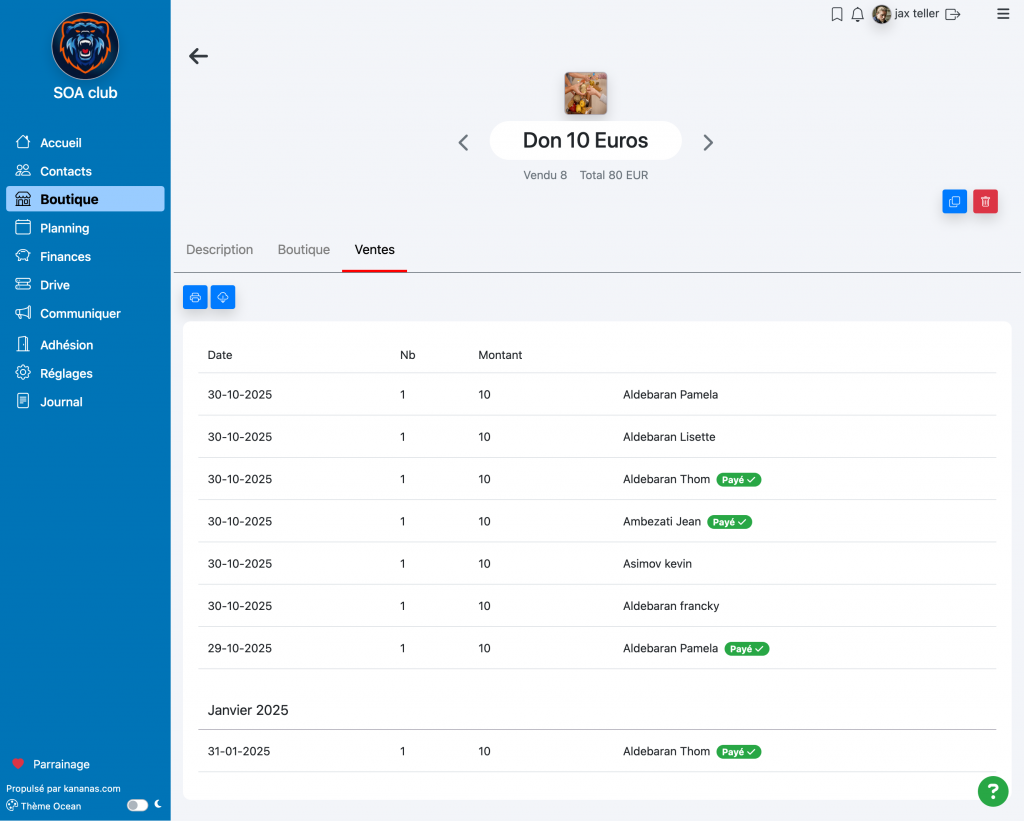This screenshot has width=1024, height=821.
Task: Click the bookmark icon in top bar
Action: [837, 14]
